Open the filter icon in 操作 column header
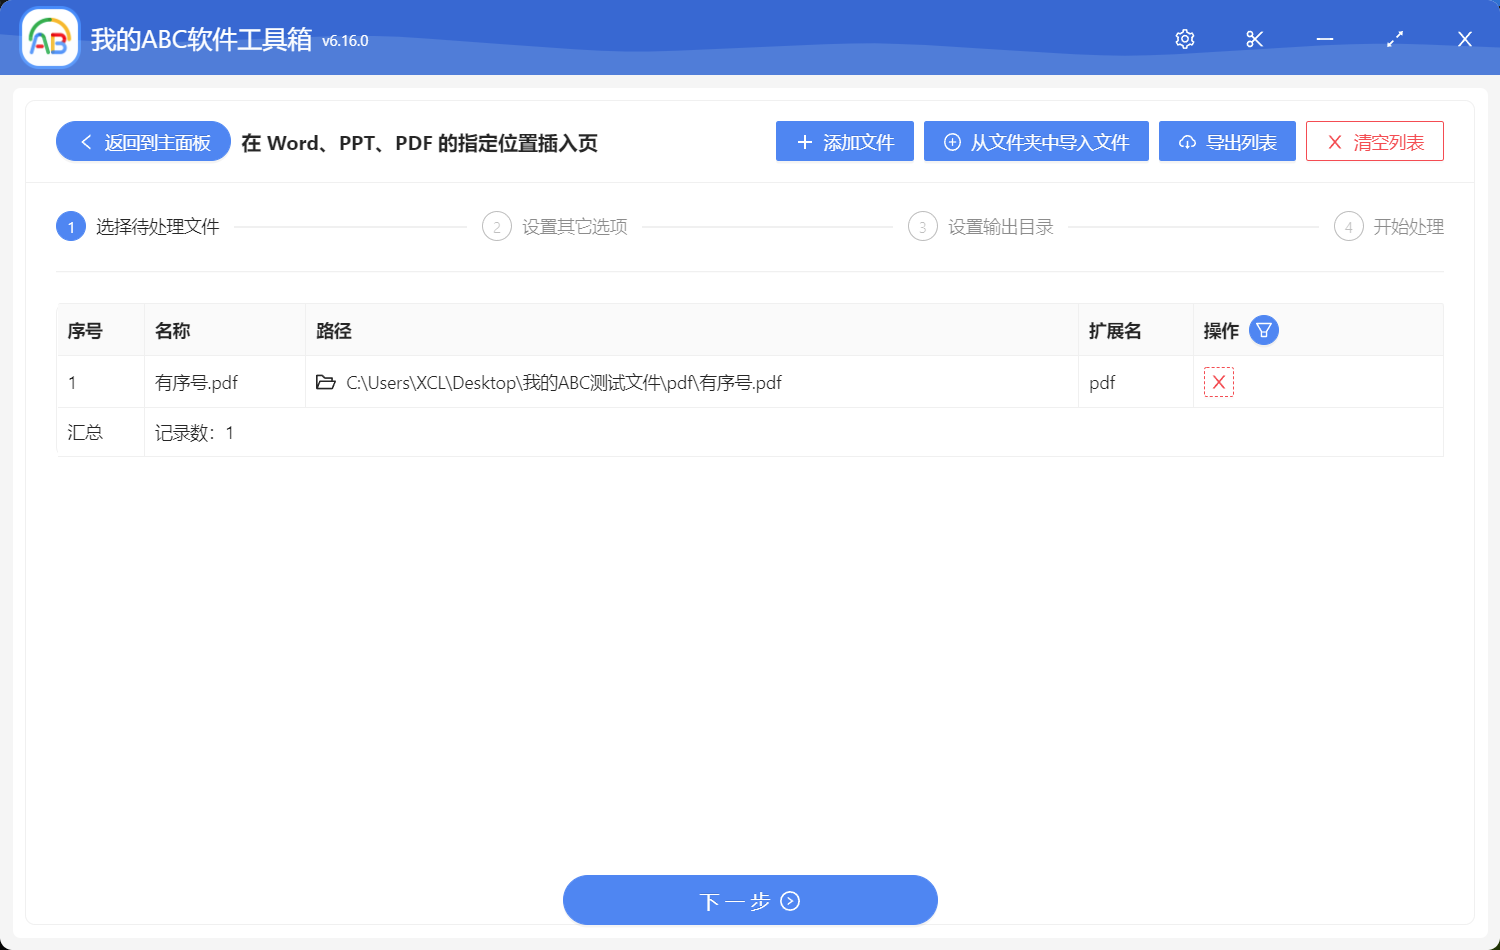 click(1263, 329)
